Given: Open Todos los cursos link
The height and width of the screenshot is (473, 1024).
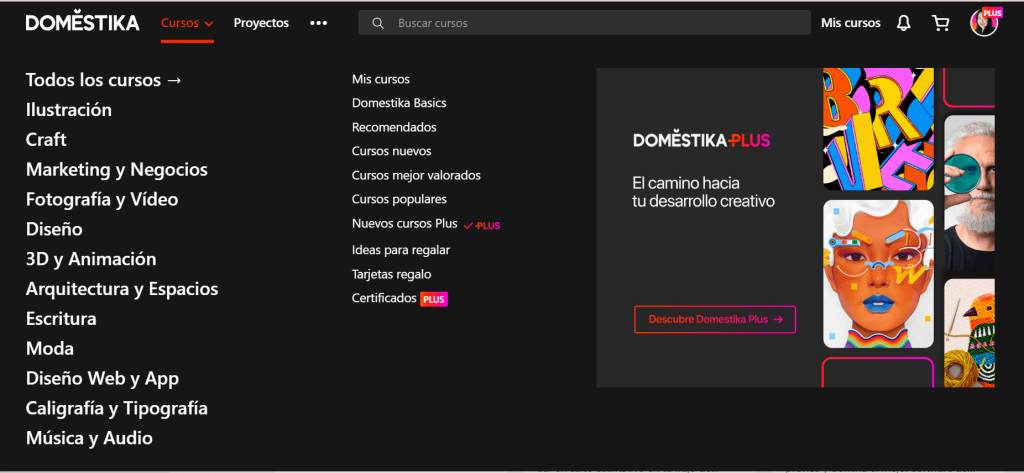Looking at the screenshot, I should click(x=104, y=80).
